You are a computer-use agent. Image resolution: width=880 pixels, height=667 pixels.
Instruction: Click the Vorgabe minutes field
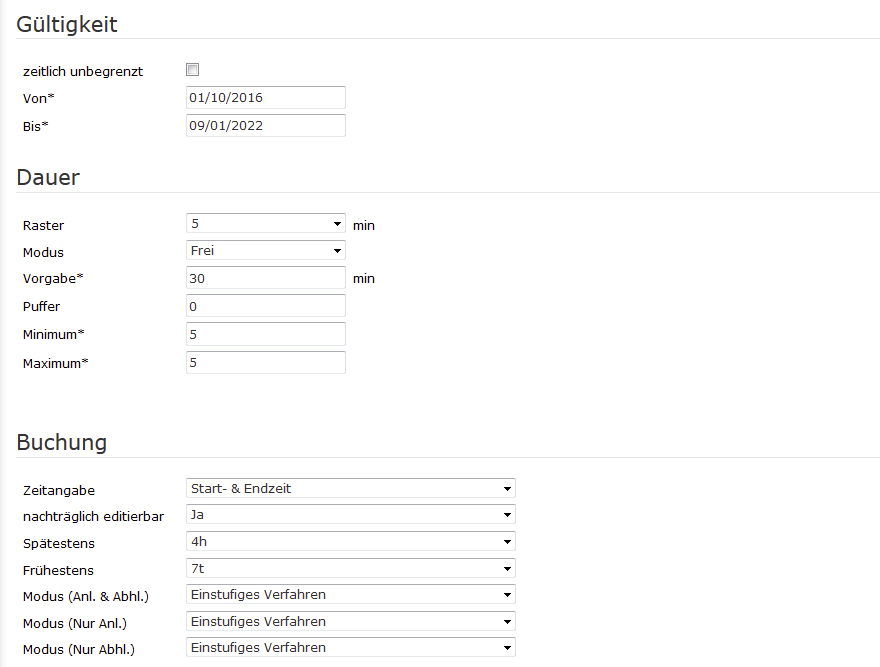(266, 279)
